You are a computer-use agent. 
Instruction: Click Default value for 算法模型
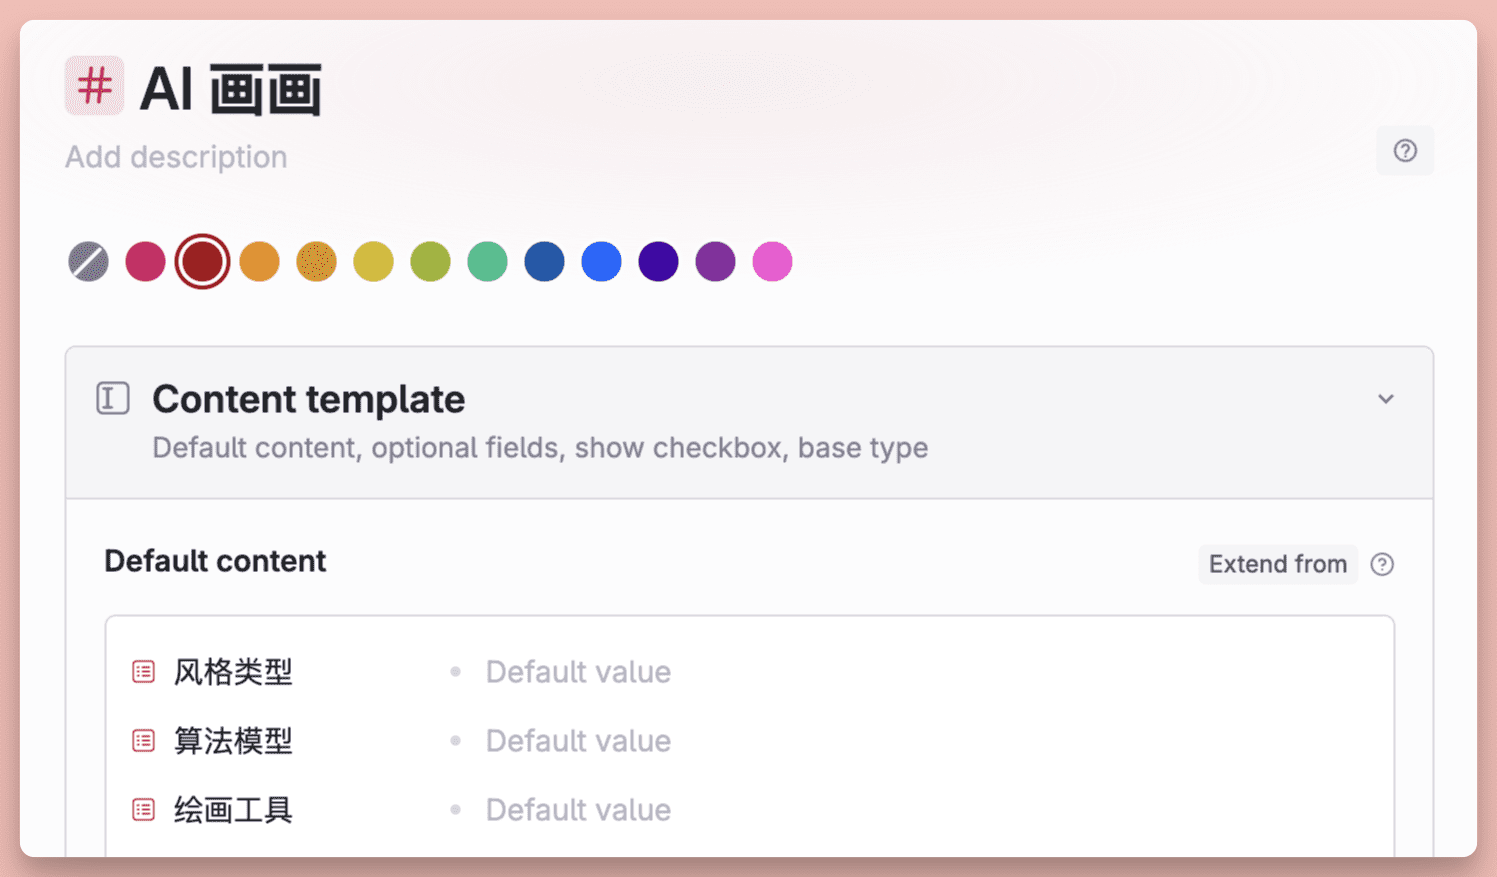(578, 741)
